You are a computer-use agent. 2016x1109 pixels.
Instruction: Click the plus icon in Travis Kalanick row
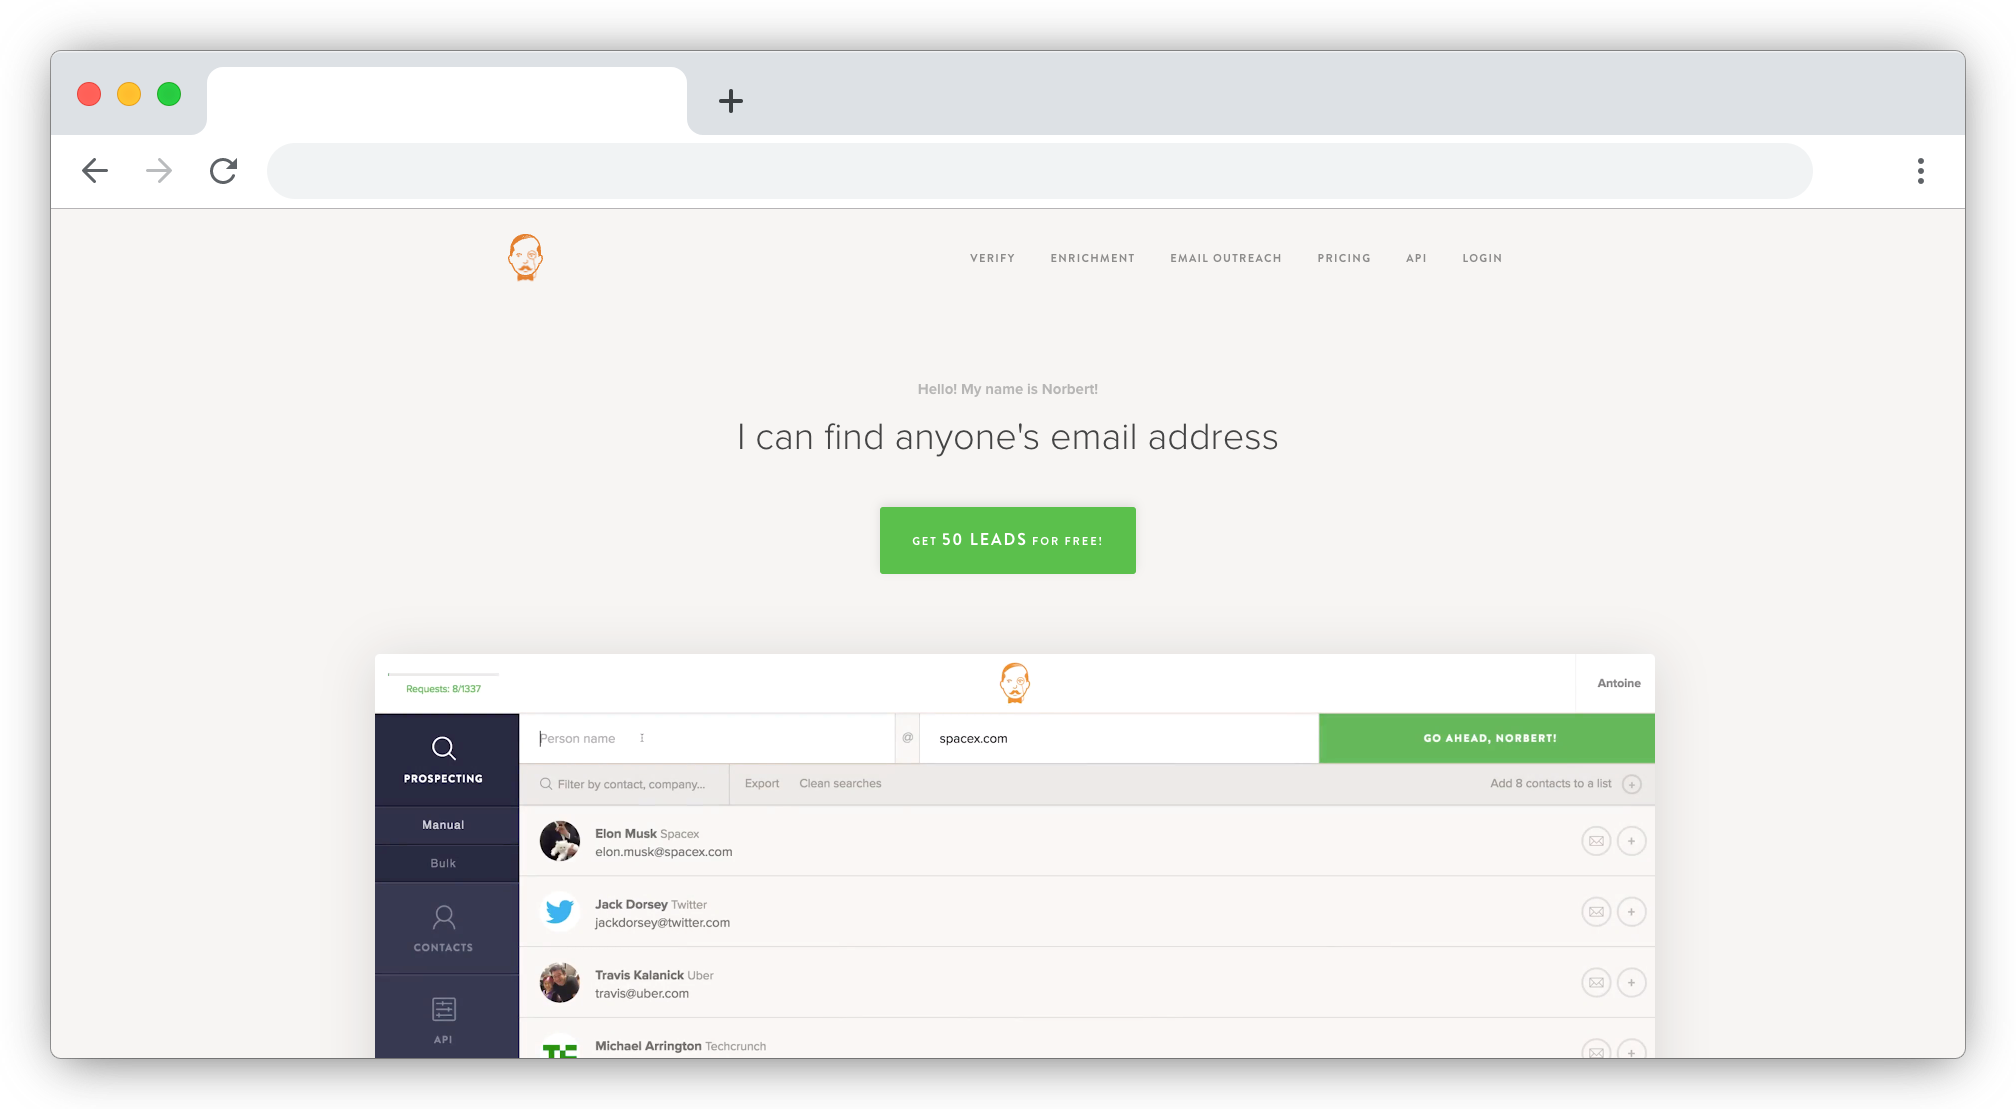pyautogui.click(x=1631, y=983)
